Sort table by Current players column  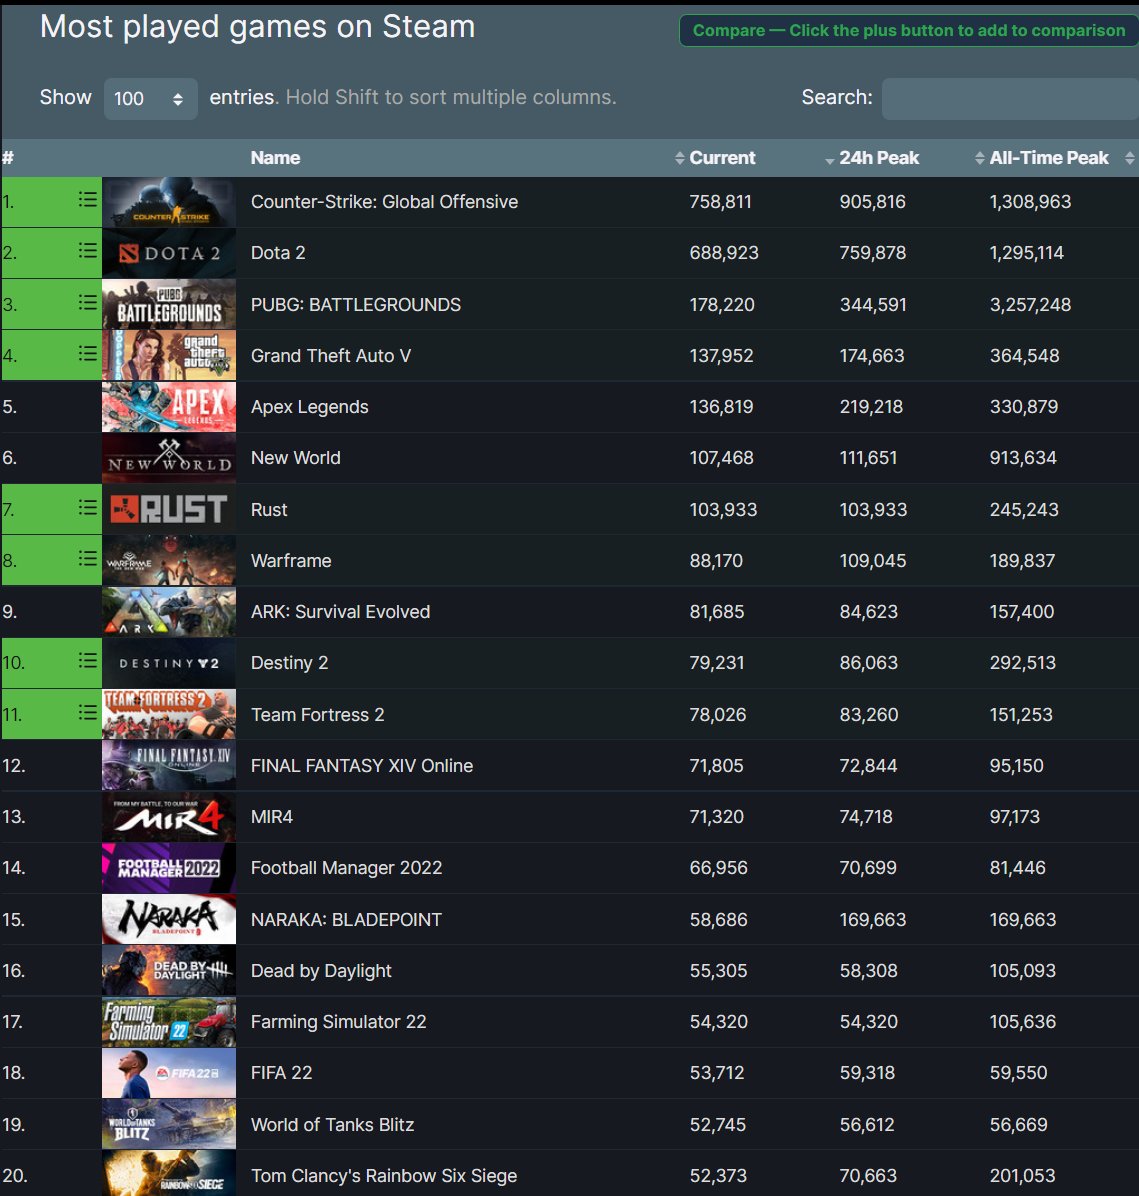722,158
